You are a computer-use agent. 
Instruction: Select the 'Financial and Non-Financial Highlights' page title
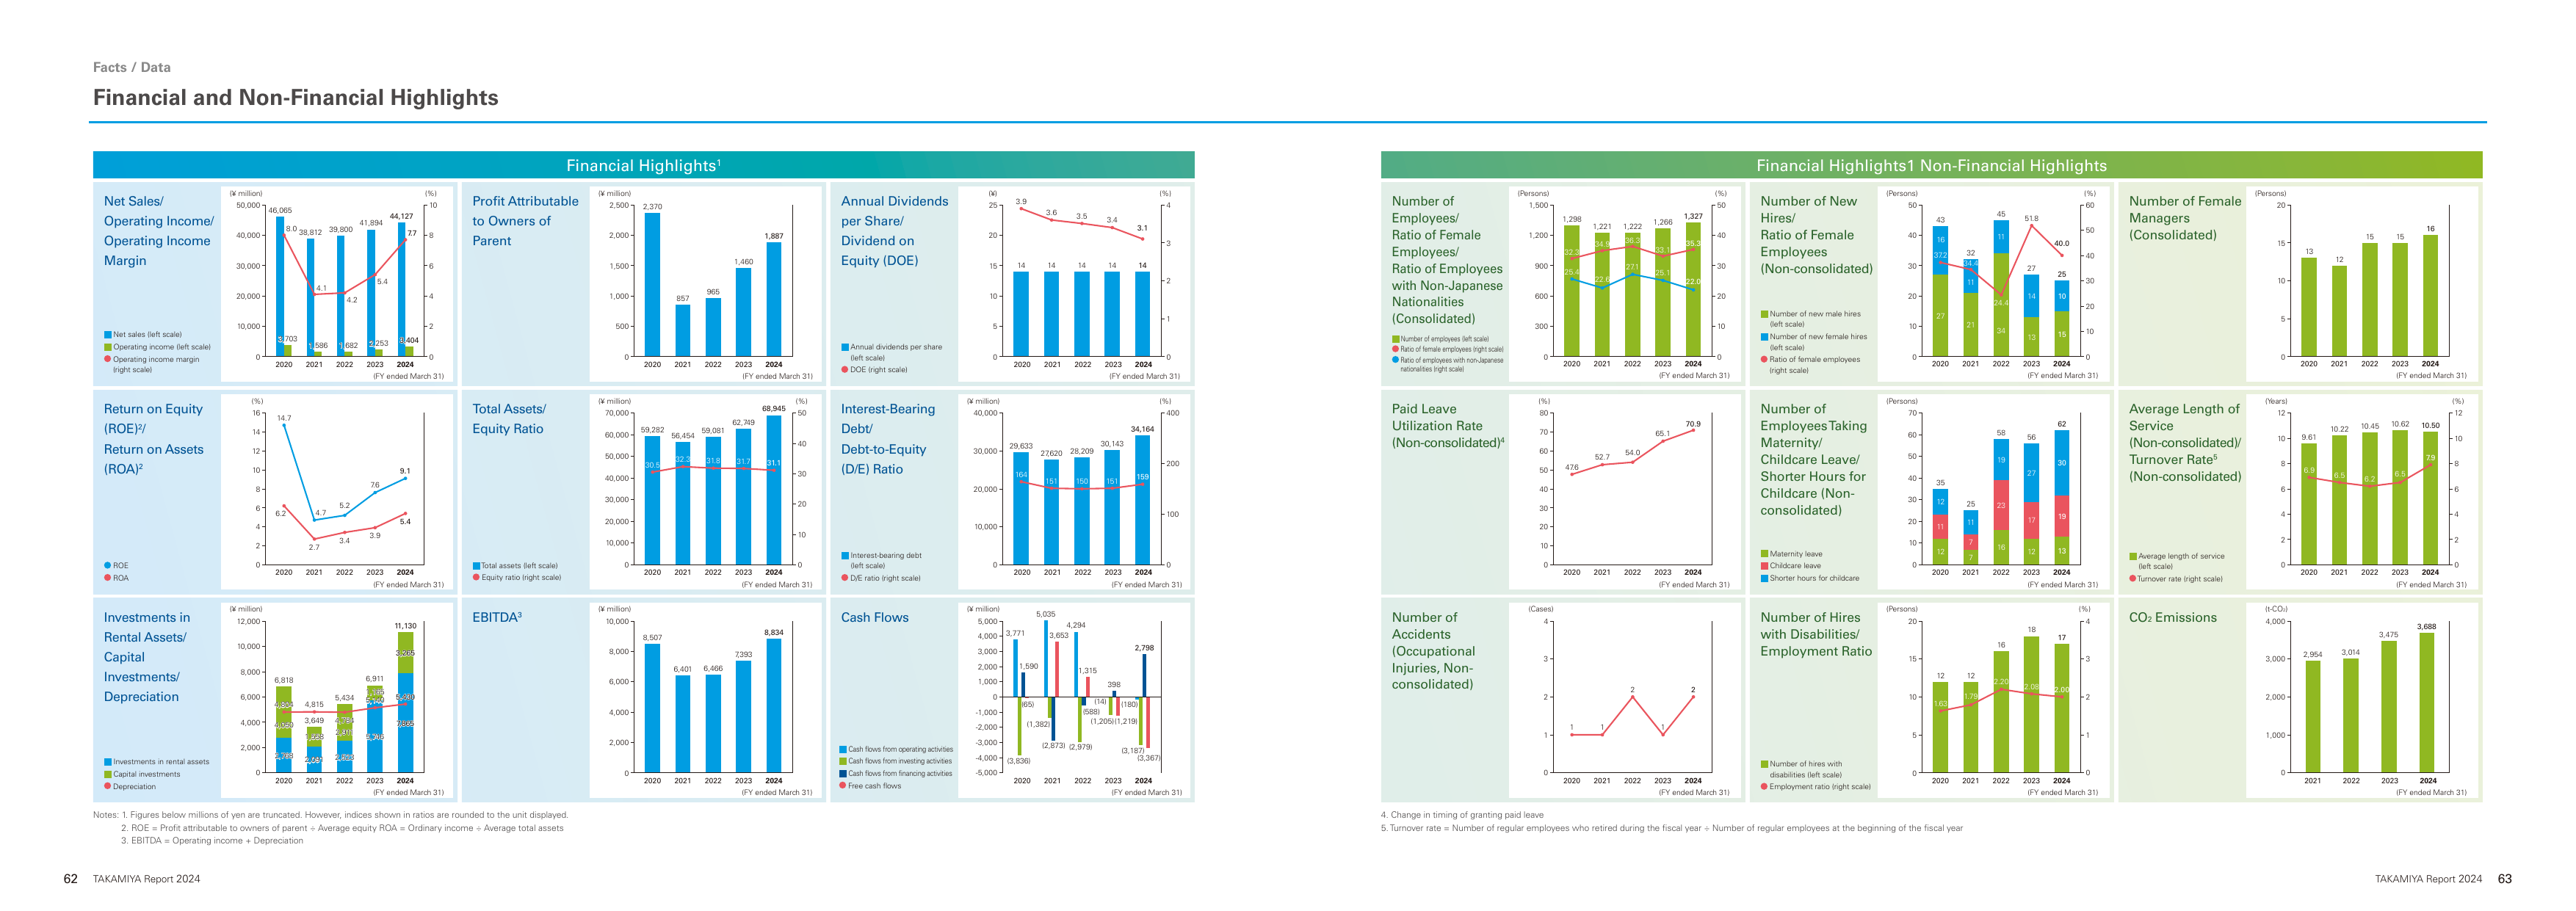(295, 97)
